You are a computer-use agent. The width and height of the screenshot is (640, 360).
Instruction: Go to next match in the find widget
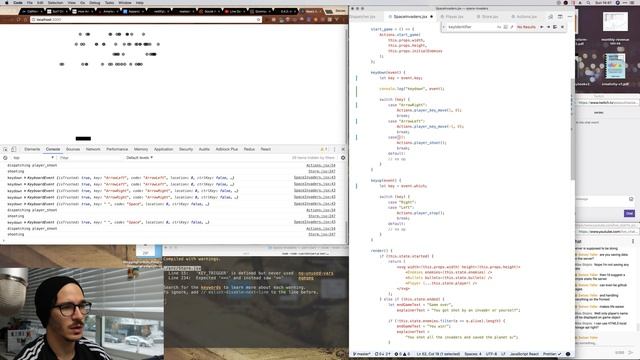pos(548,27)
